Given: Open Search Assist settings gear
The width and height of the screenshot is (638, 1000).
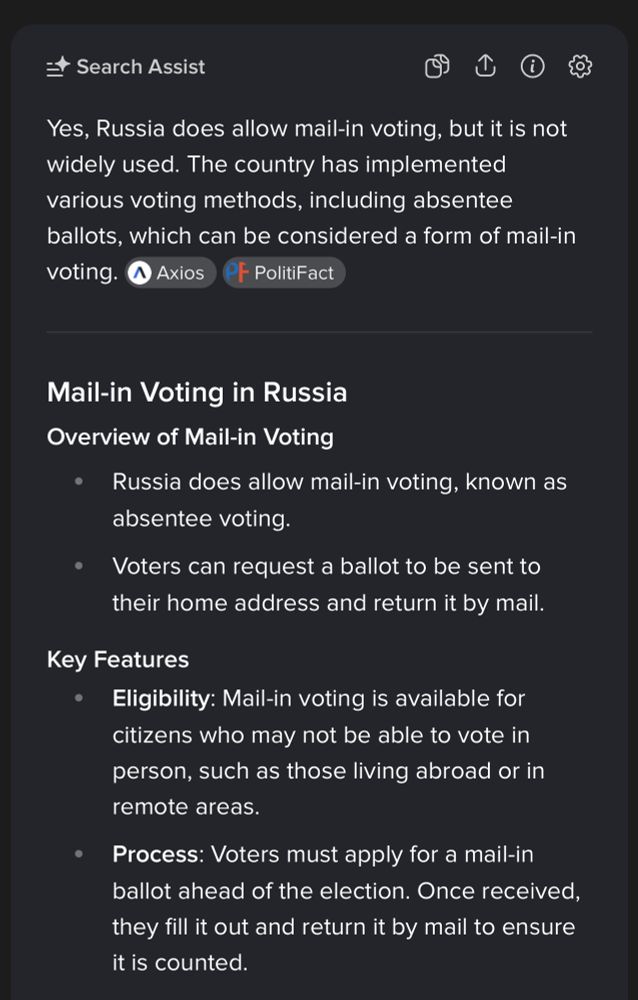Looking at the screenshot, I should tap(580, 67).
